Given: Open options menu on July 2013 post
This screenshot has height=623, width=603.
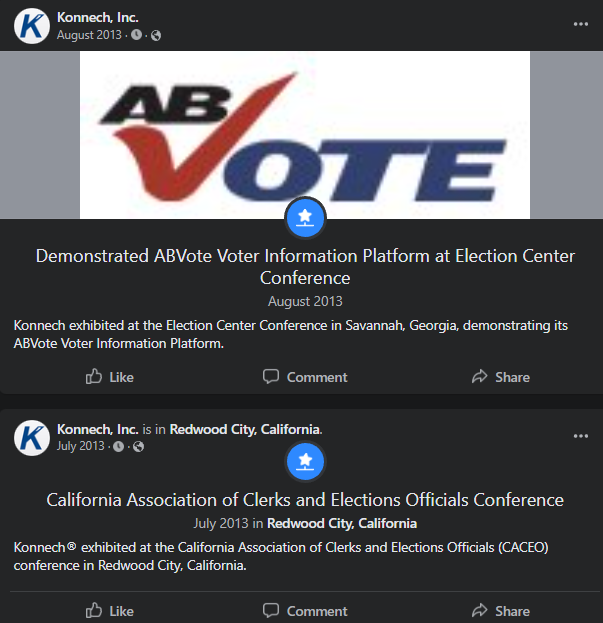Looking at the screenshot, I should coord(580,437).
